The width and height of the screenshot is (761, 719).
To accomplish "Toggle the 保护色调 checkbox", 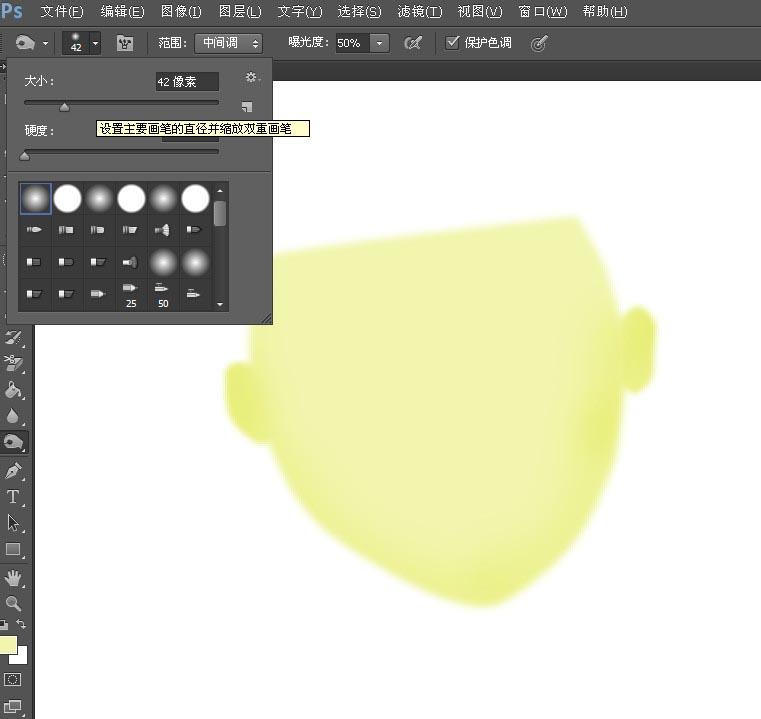I will pos(452,42).
